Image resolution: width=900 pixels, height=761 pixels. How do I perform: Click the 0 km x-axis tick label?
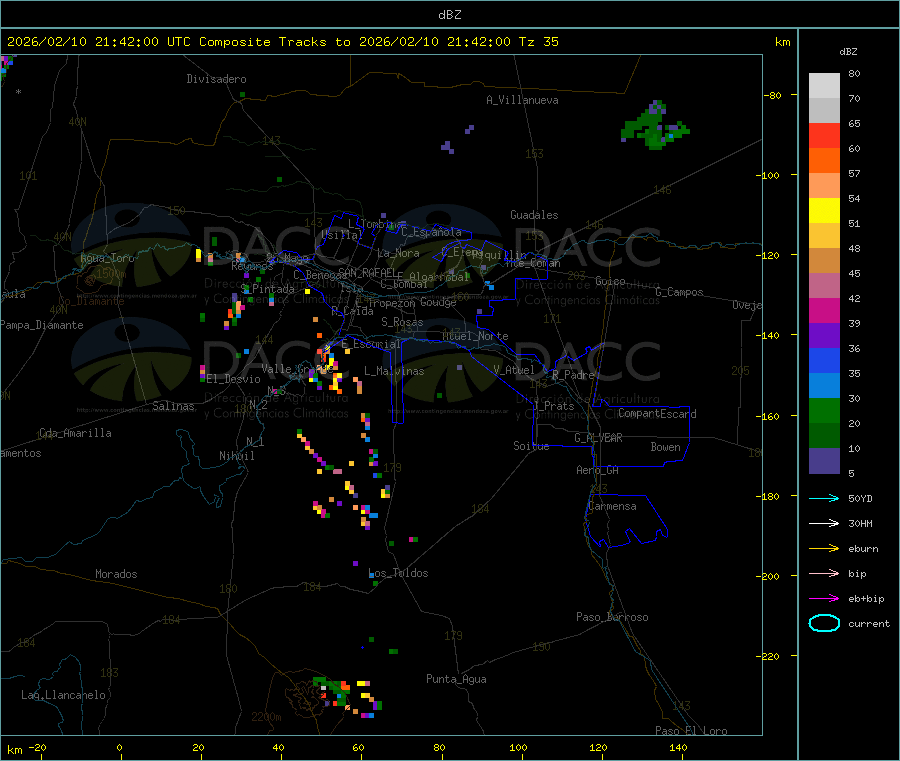(119, 747)
